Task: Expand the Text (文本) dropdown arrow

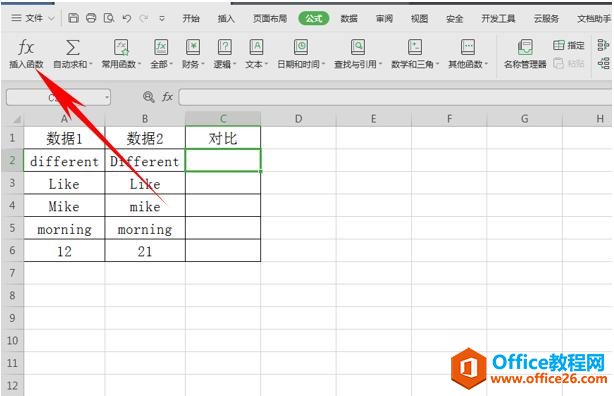Action: (266, 64)
